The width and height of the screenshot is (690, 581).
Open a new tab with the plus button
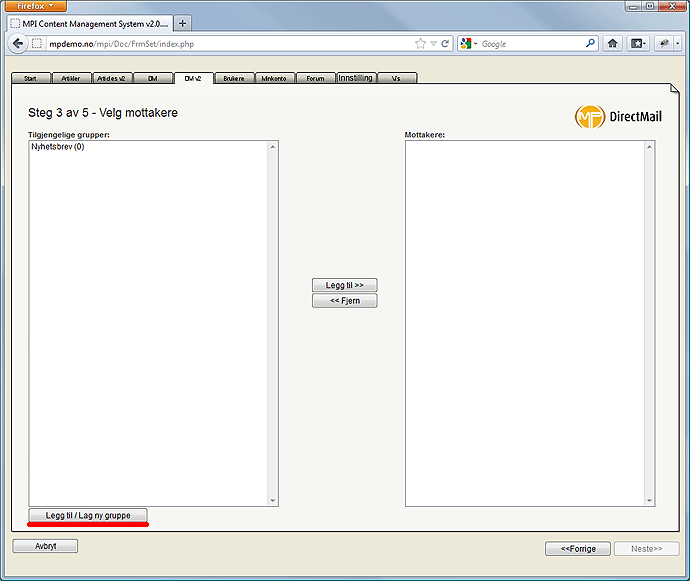(x=183, y=23)
